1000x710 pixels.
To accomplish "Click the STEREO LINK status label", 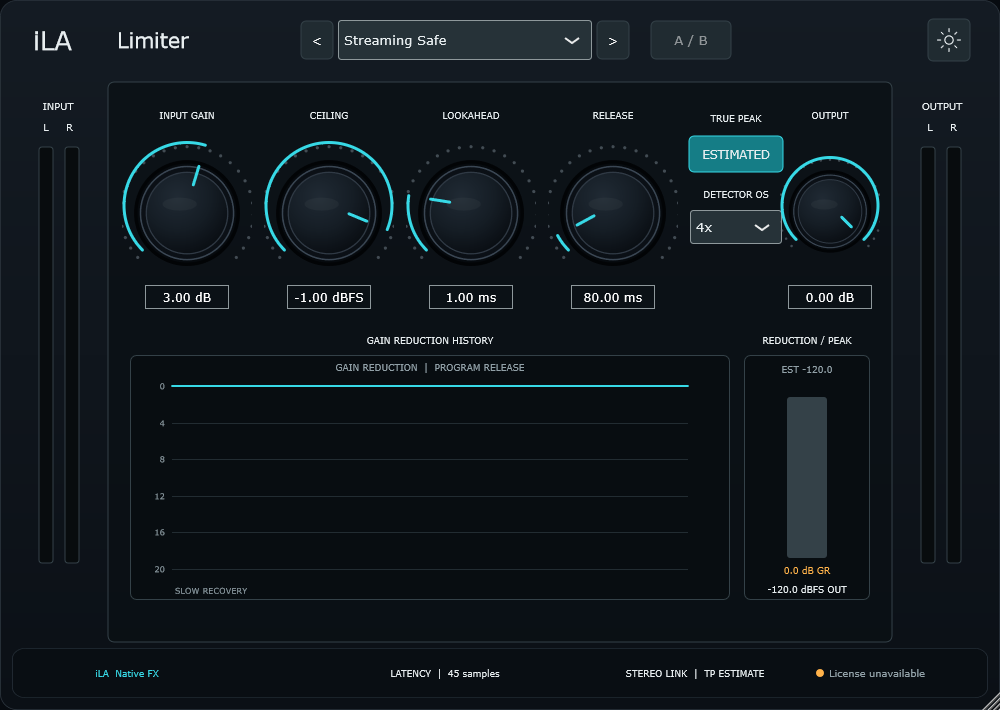I will click(656, 674).
